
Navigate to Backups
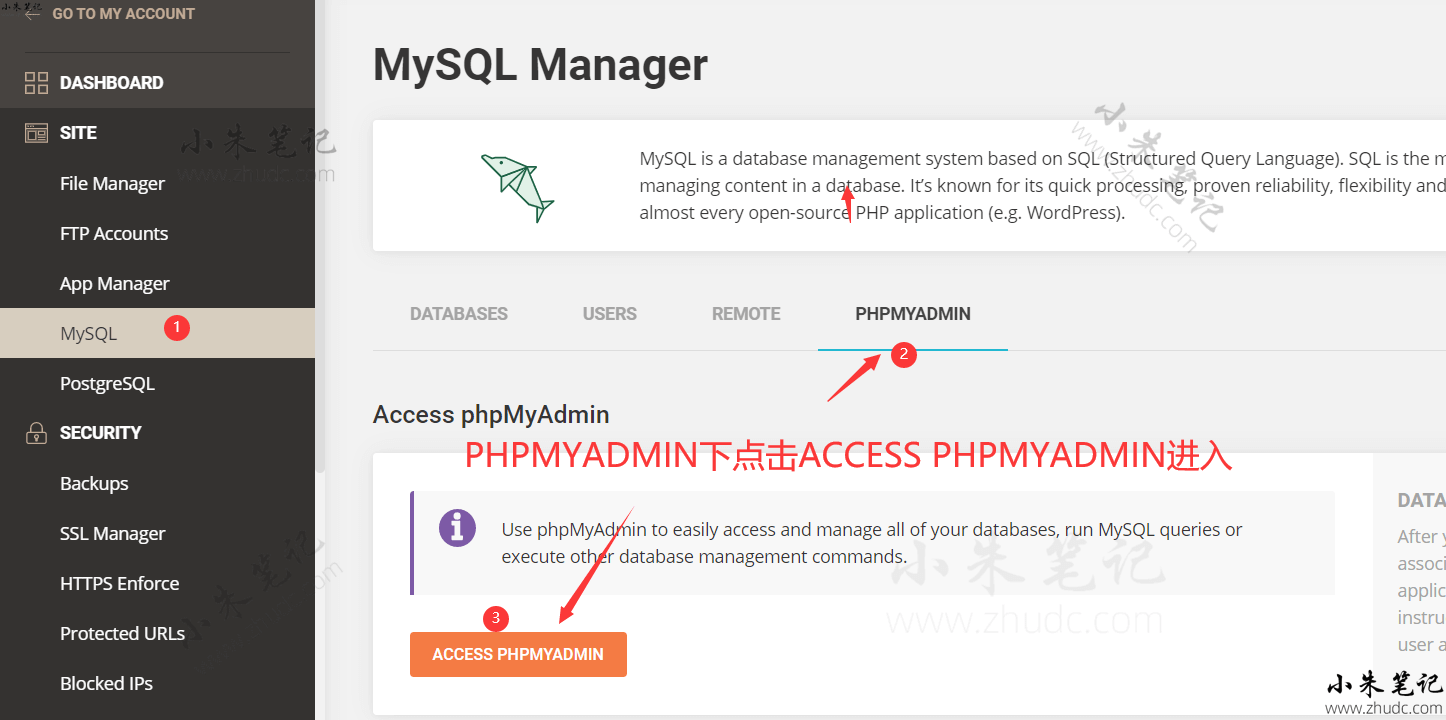coord(94,484)
